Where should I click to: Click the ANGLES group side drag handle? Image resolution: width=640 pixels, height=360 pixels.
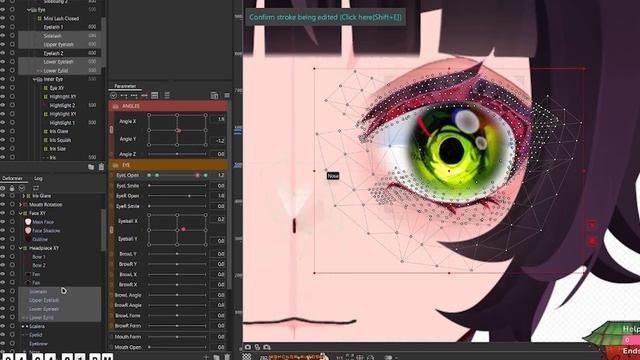(x=111, y=130)
